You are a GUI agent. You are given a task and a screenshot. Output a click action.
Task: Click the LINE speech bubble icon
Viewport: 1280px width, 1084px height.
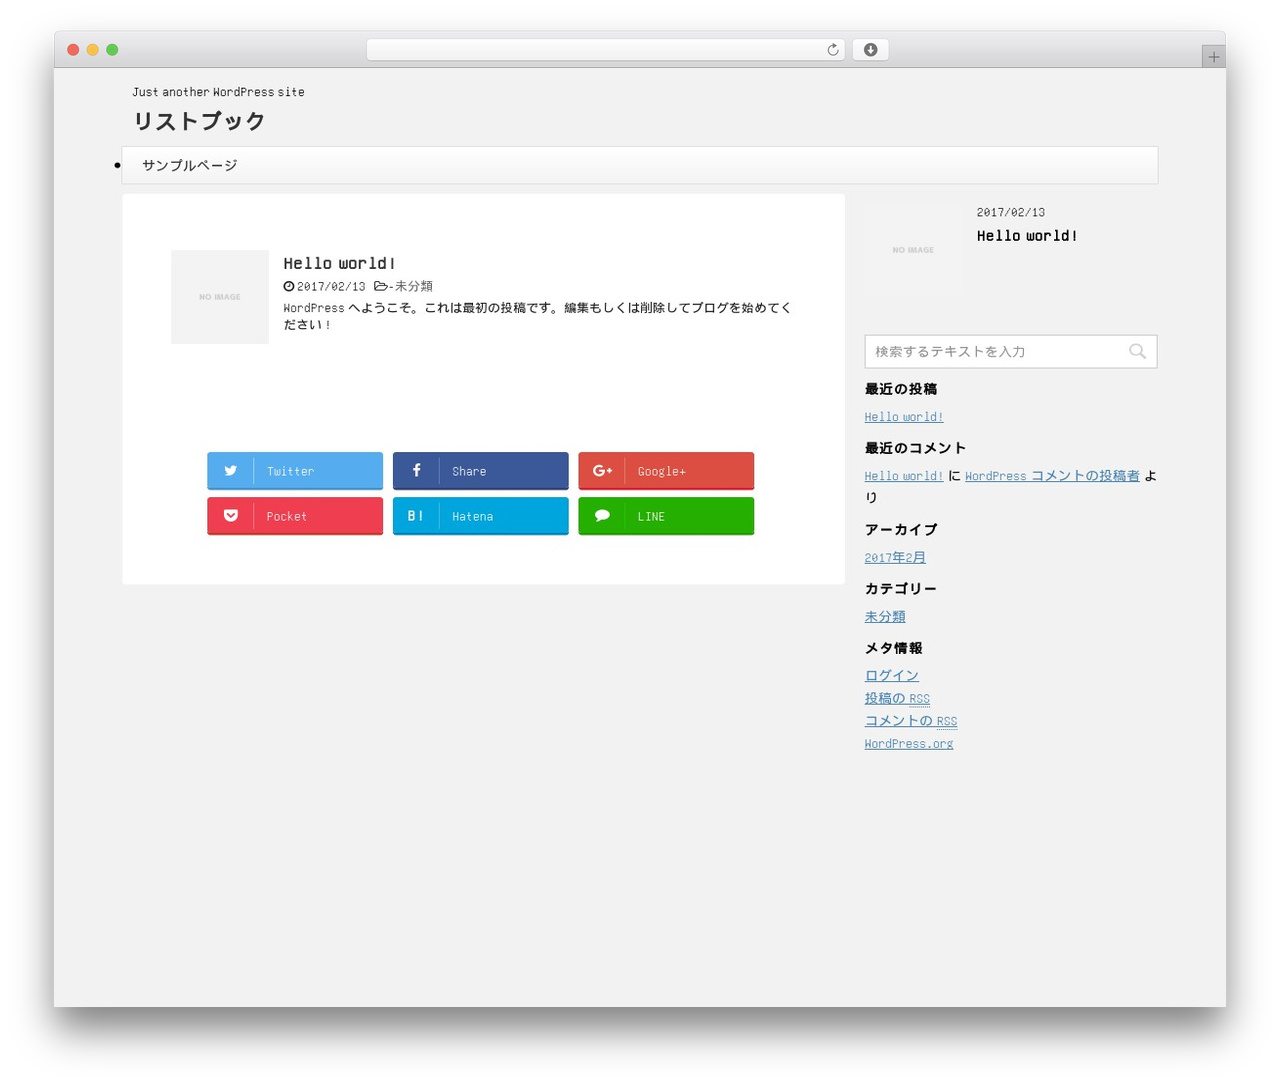click(602, 516)
